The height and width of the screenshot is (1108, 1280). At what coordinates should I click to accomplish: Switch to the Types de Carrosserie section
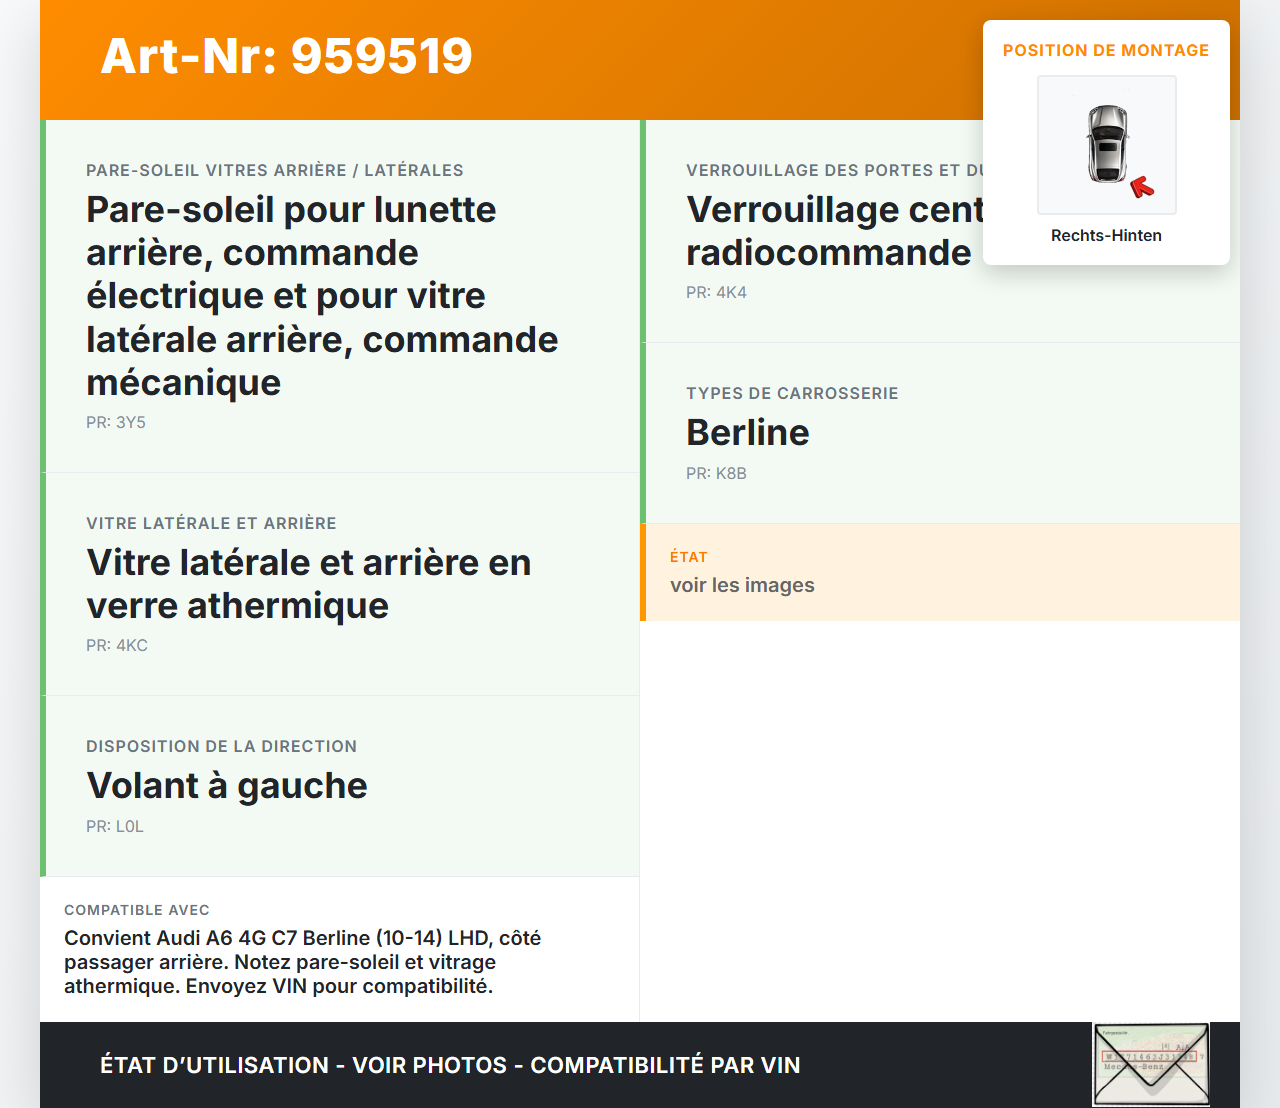pyautogui.click(x=792, y=393)
